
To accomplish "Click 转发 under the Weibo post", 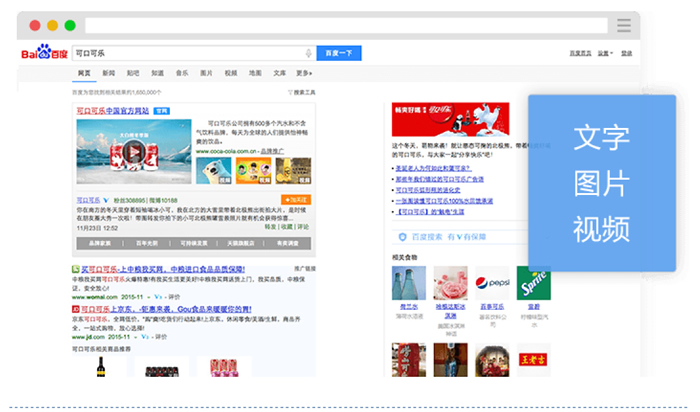I will pyautogui.click(x=271, y=227).
